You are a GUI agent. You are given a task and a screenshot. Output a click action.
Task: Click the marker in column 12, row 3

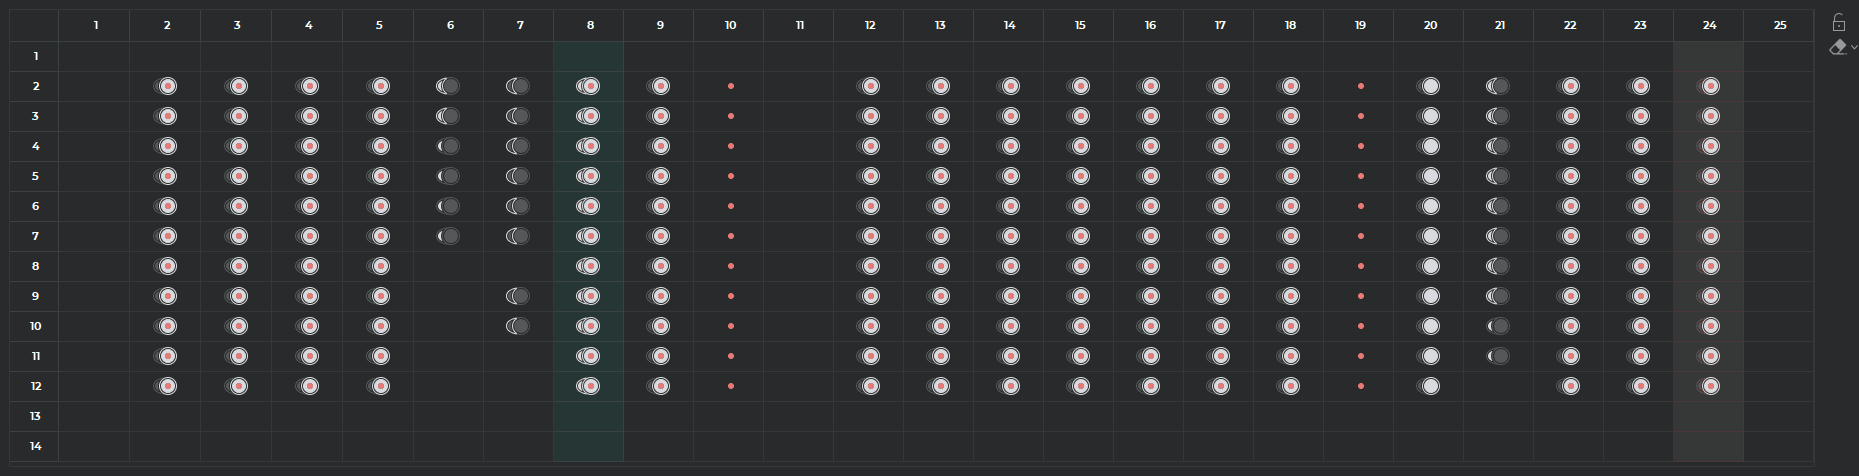(x=870, y=116)
